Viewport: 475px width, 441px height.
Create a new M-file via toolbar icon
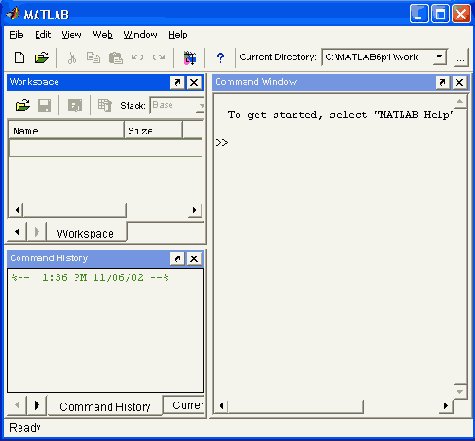[19, 57]
